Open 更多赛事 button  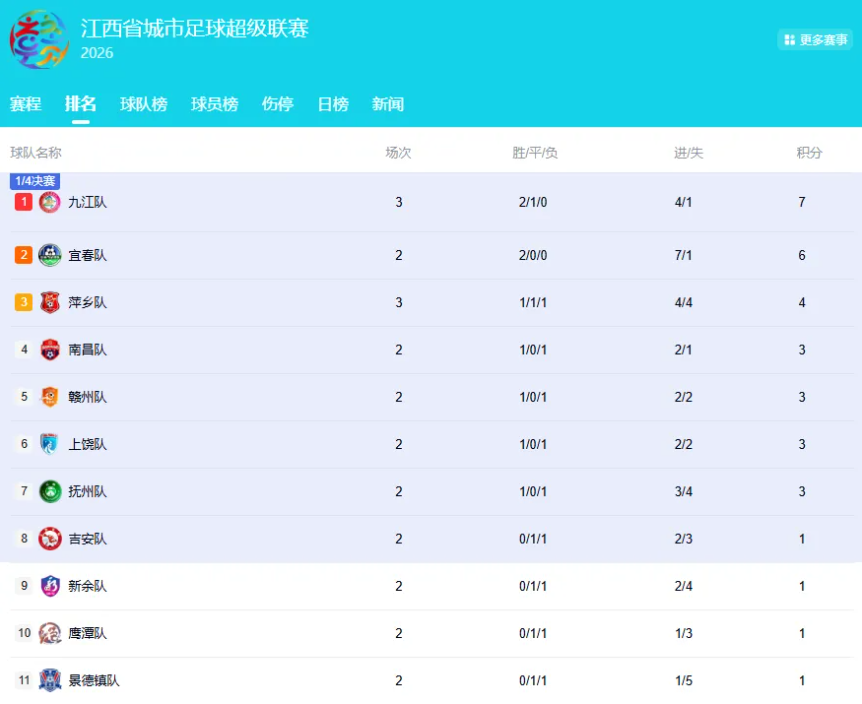coord(815,40)
